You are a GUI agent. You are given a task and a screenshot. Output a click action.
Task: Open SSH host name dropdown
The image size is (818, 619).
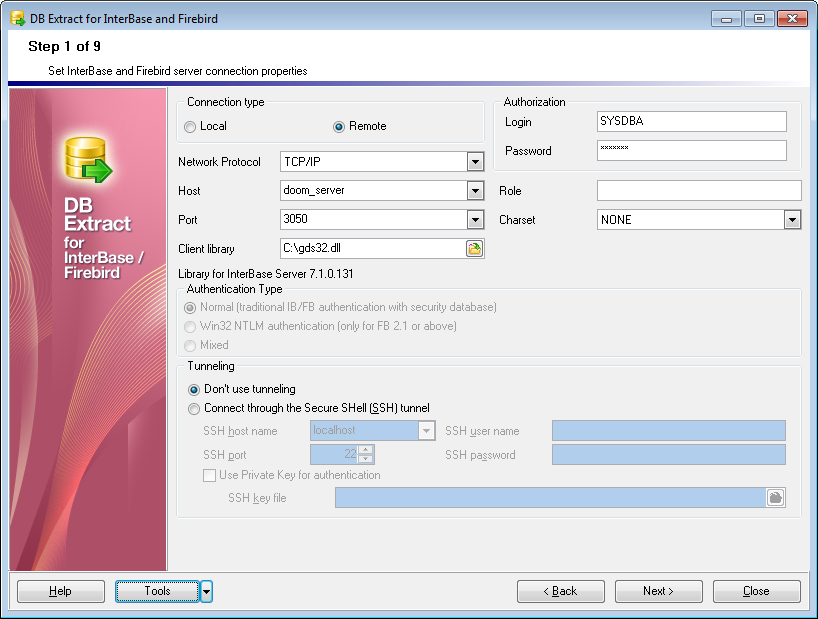426,431
